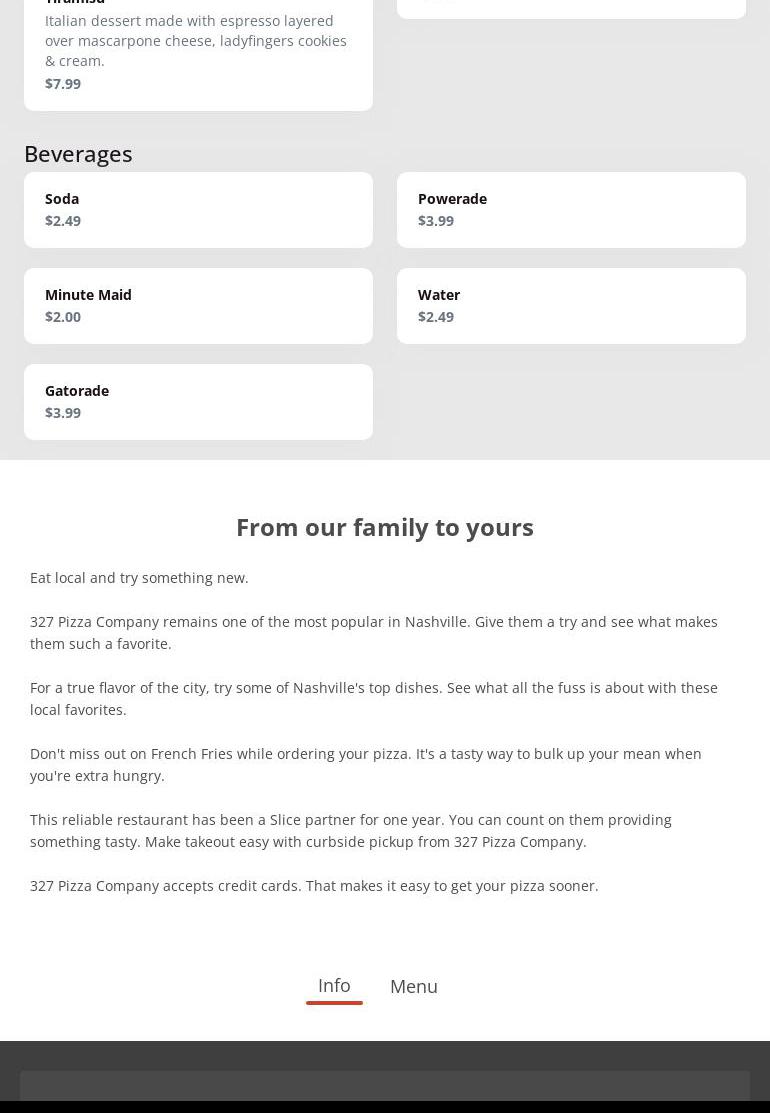Click the Tiramisu $7.99 price
Viewport: 770px width, 1113px height.
63,84
